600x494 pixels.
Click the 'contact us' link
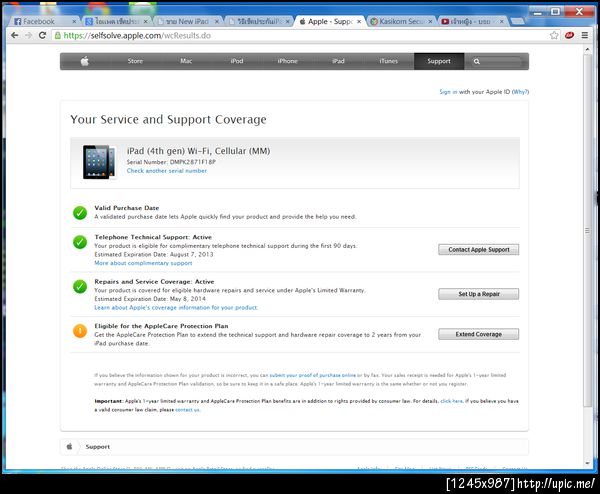(x=187, y=409)
